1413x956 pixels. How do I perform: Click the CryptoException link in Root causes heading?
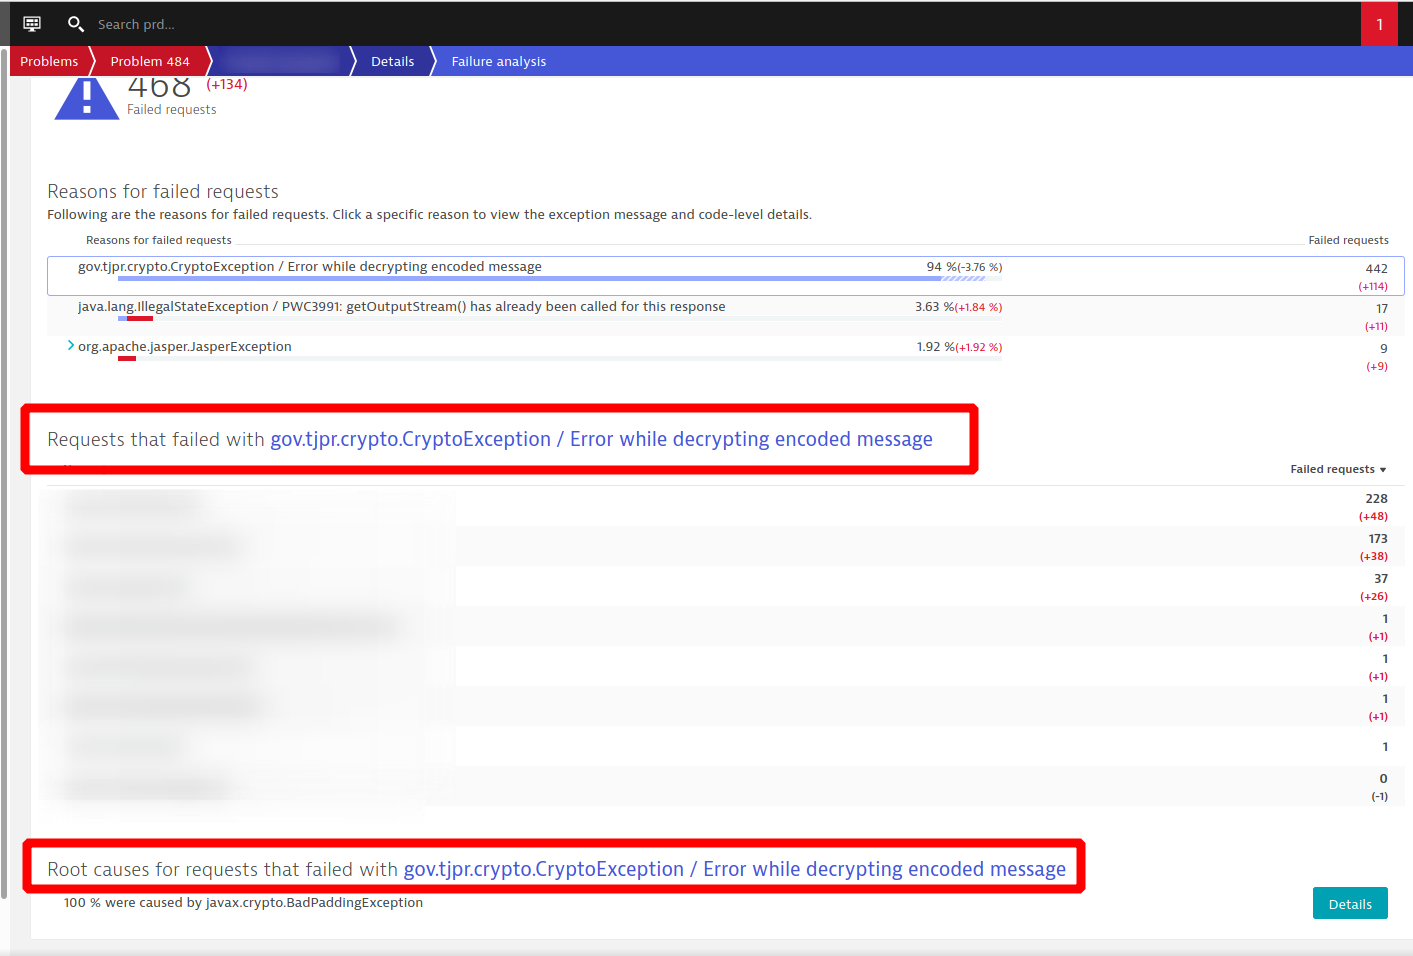point(734,869)
